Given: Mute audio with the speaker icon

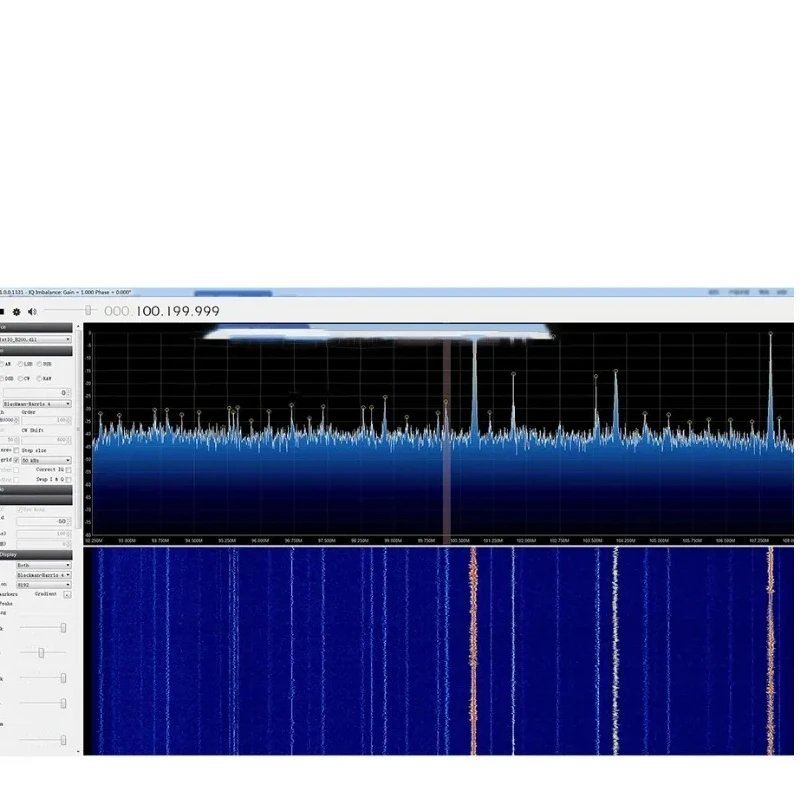Looking at the screenshot, I should [32, 312].
